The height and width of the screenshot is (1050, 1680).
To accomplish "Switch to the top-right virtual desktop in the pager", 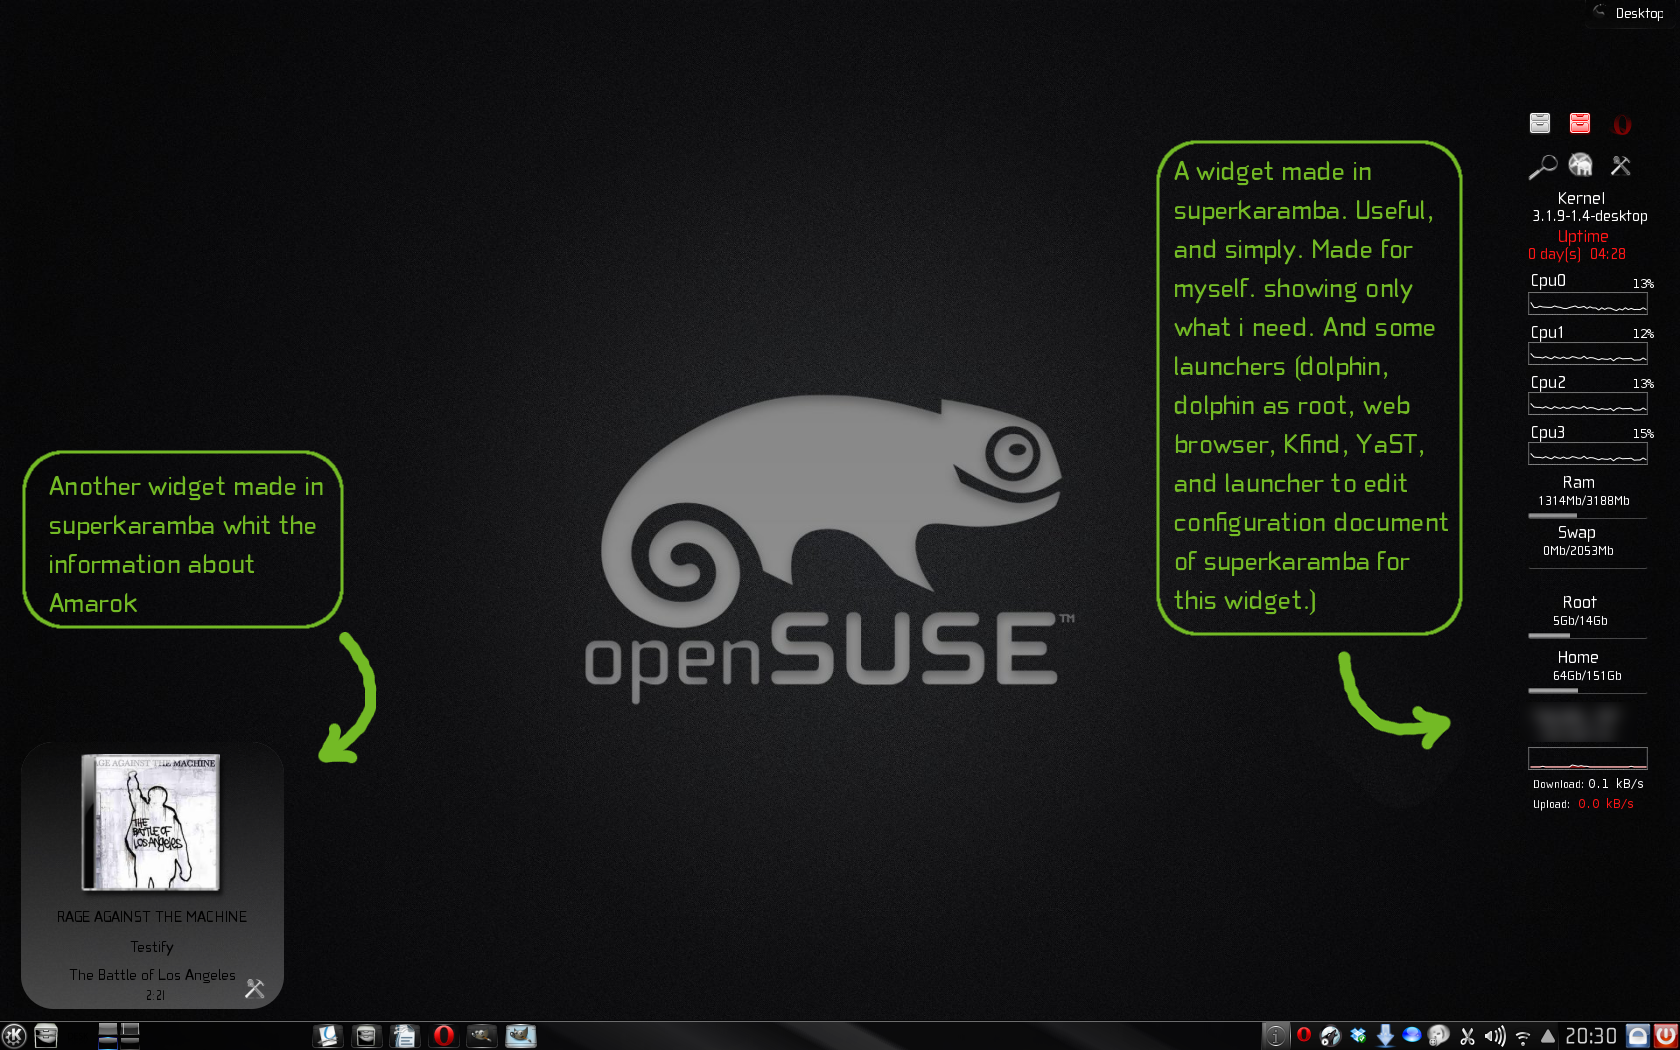I will coord(130,1029).
